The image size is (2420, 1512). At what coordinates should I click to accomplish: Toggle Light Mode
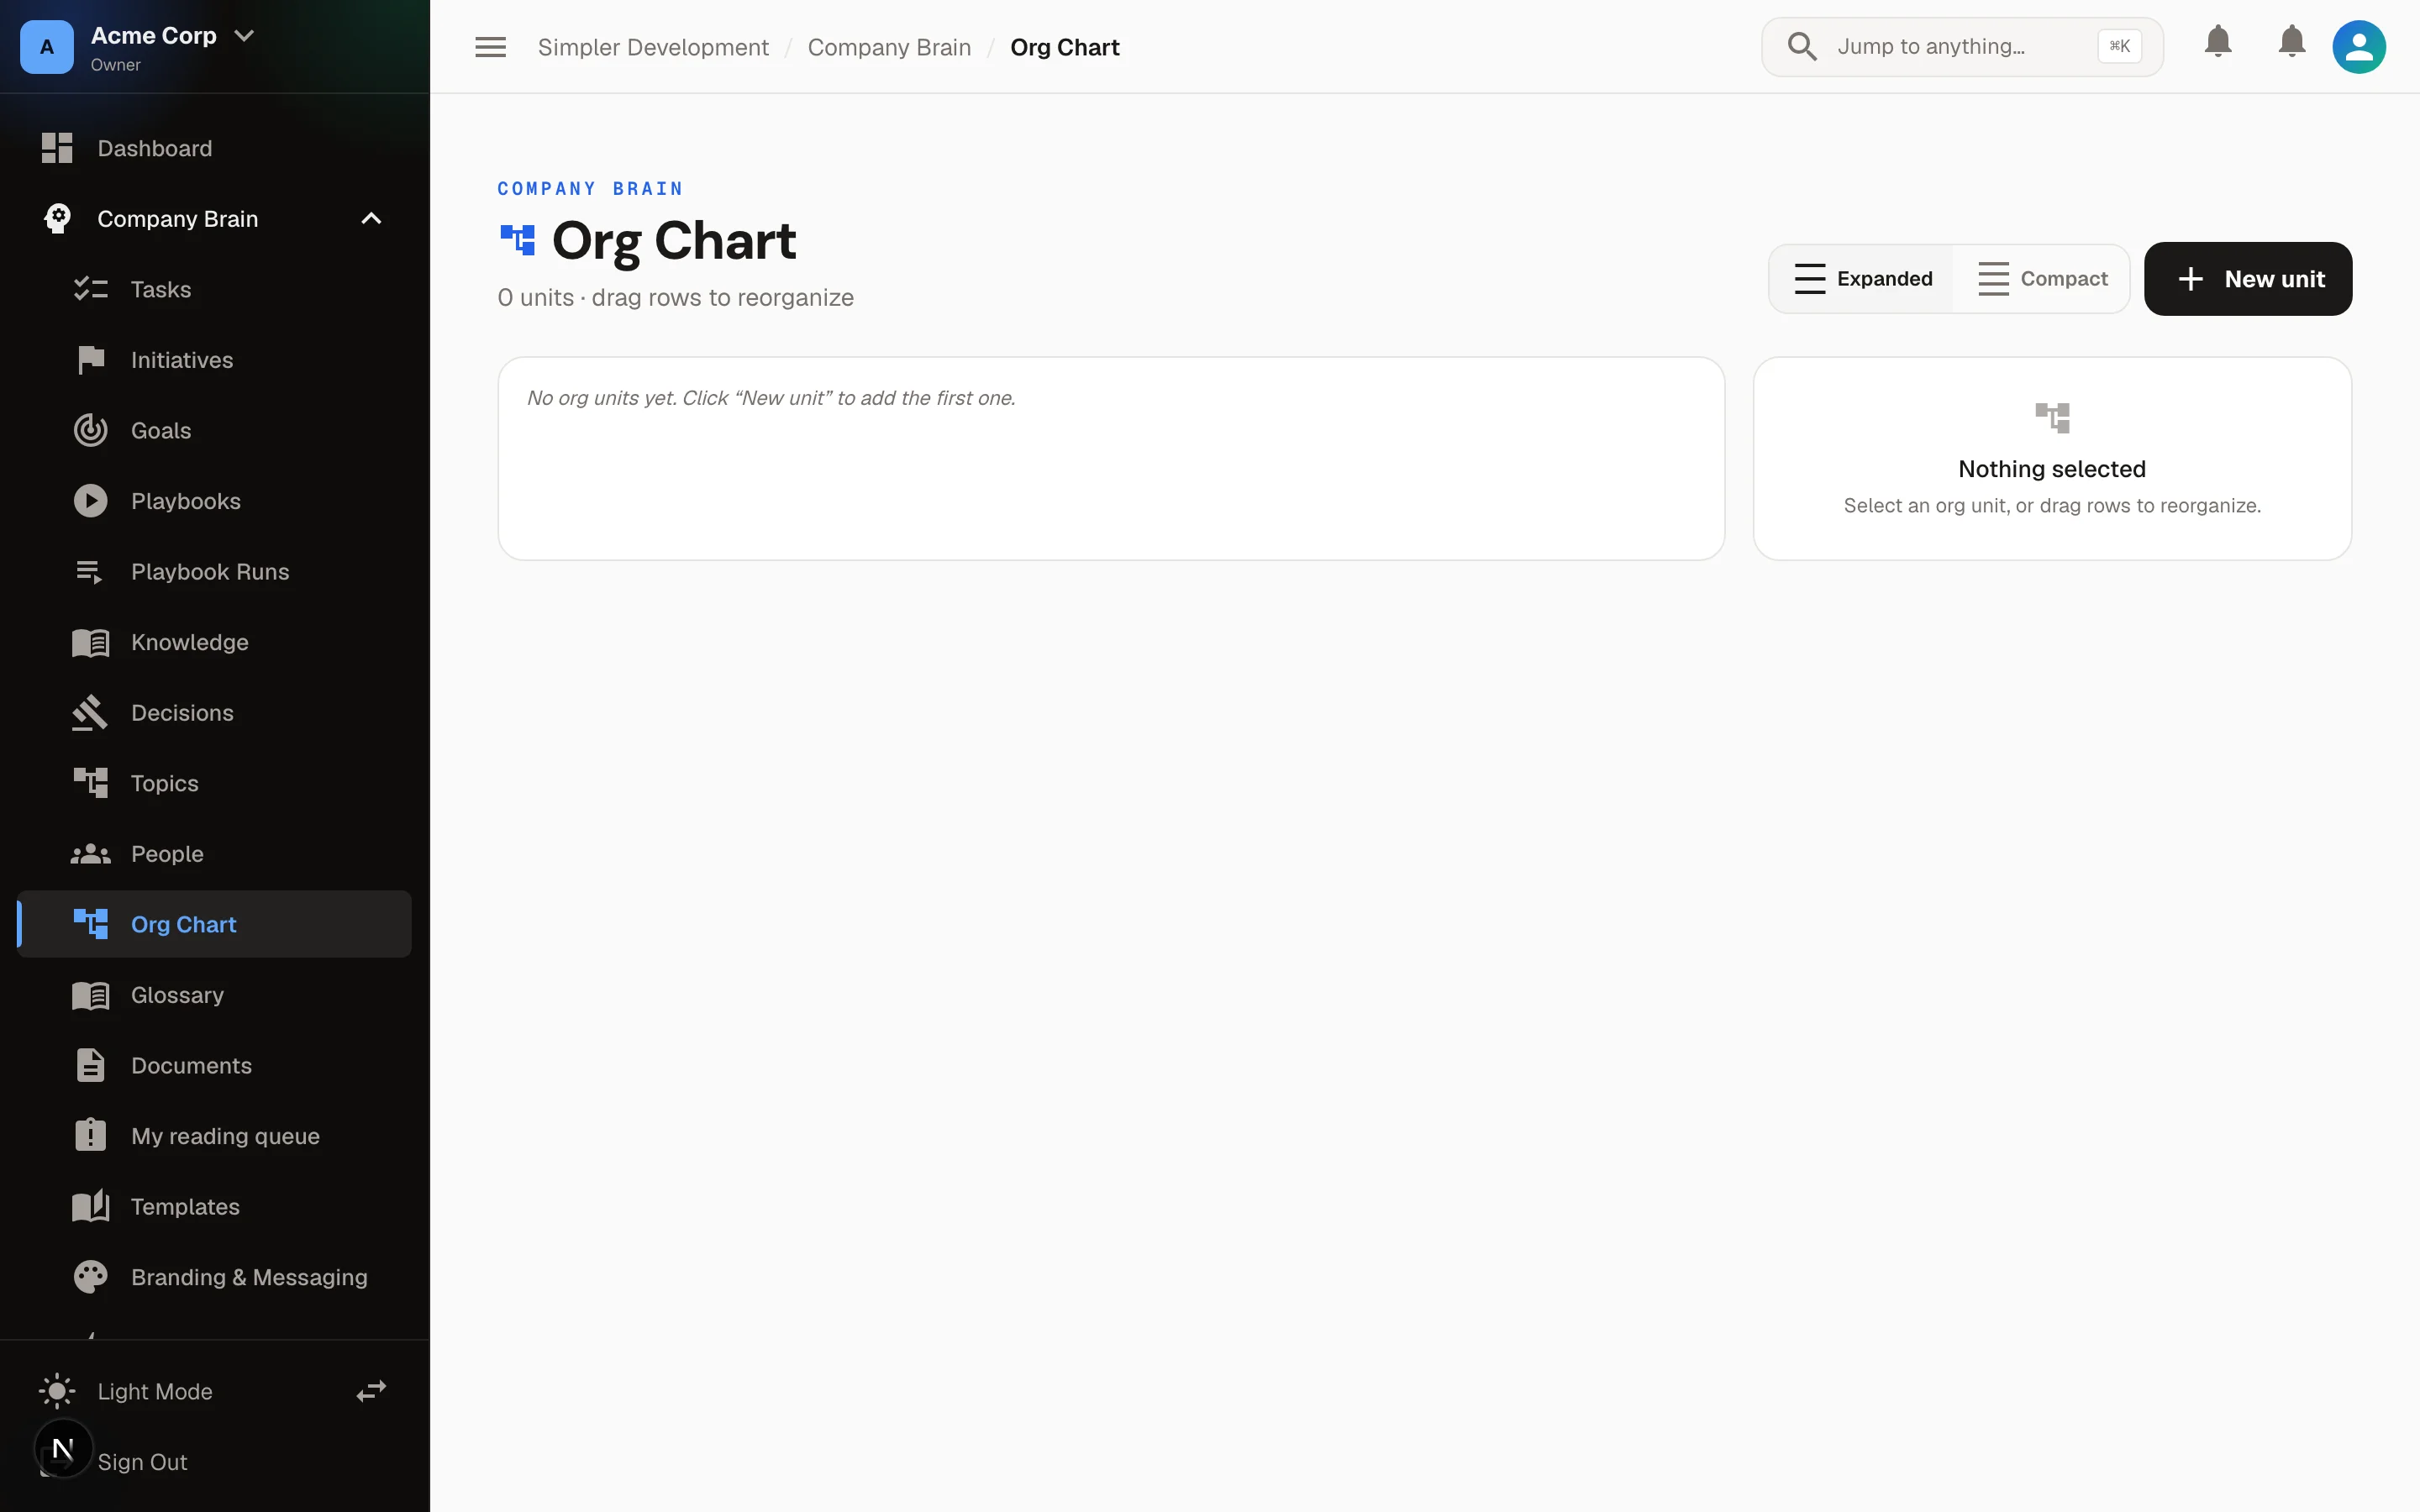(154, 1391)
